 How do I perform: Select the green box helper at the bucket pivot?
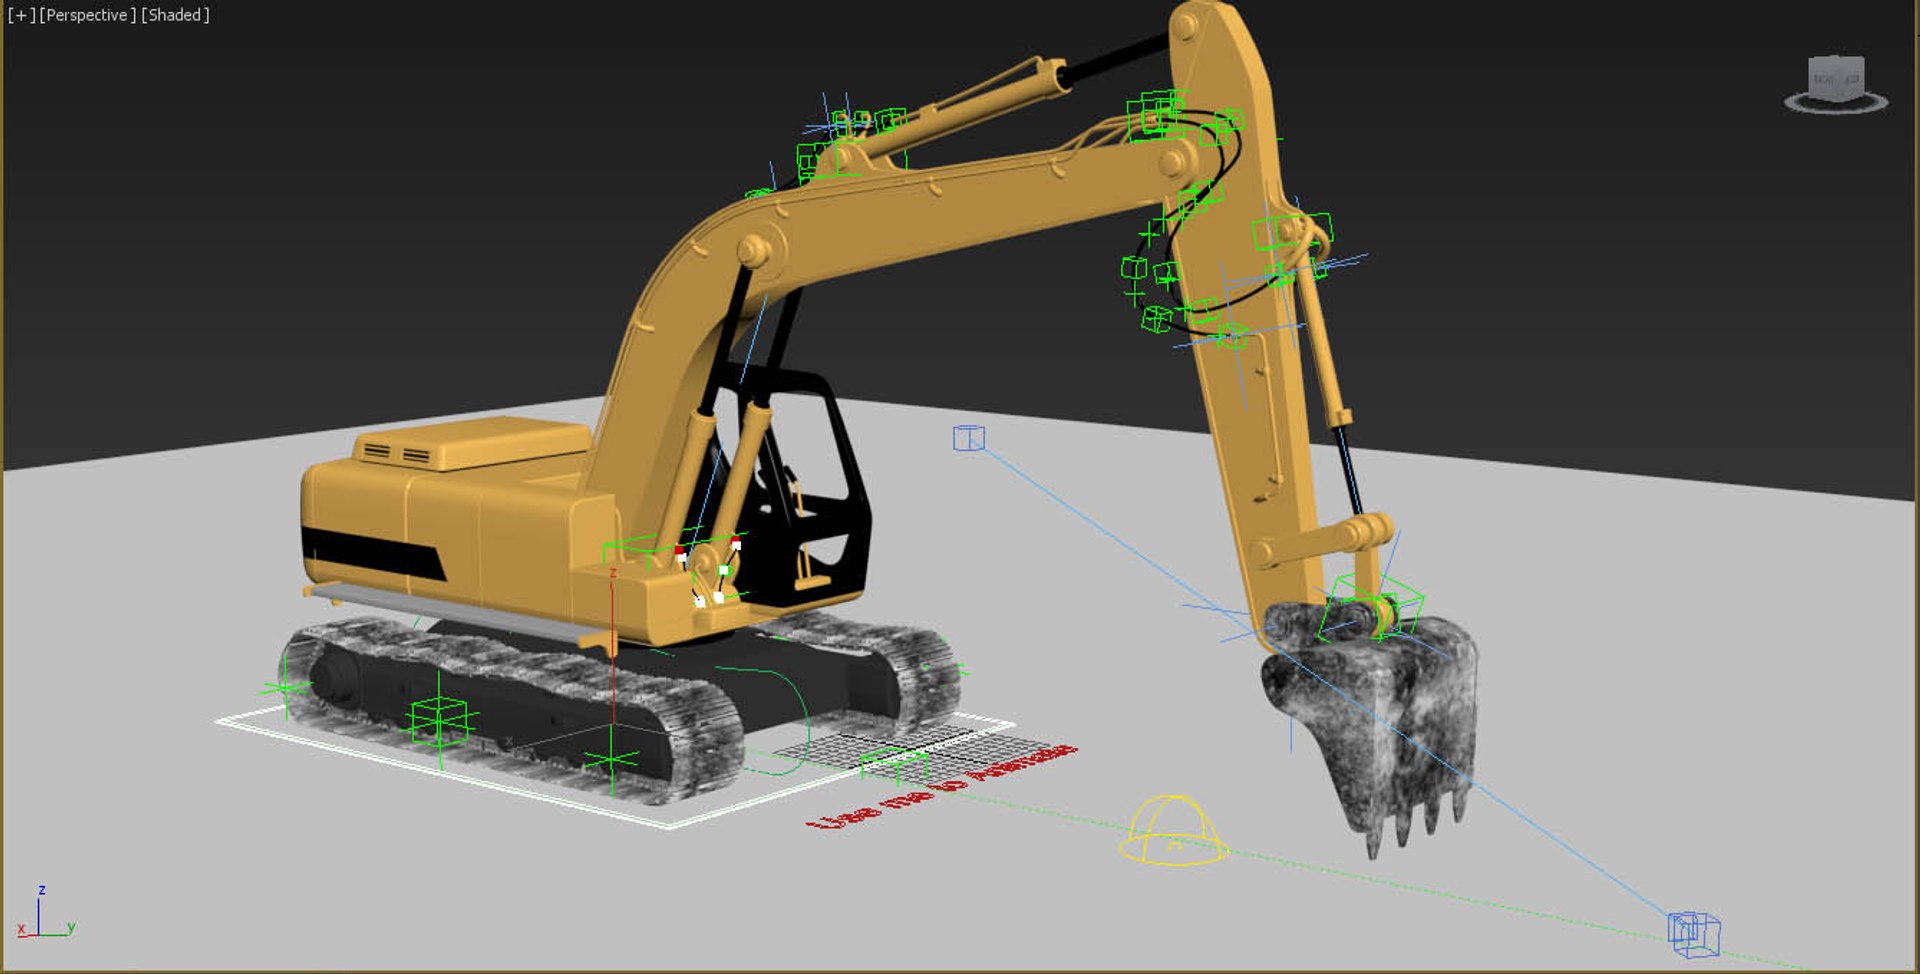(1369, 606)
